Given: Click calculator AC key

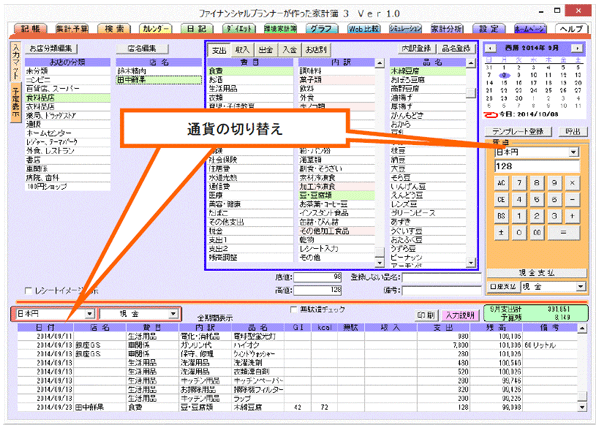Looking at the screenshot, I should (x=501, y=183).
